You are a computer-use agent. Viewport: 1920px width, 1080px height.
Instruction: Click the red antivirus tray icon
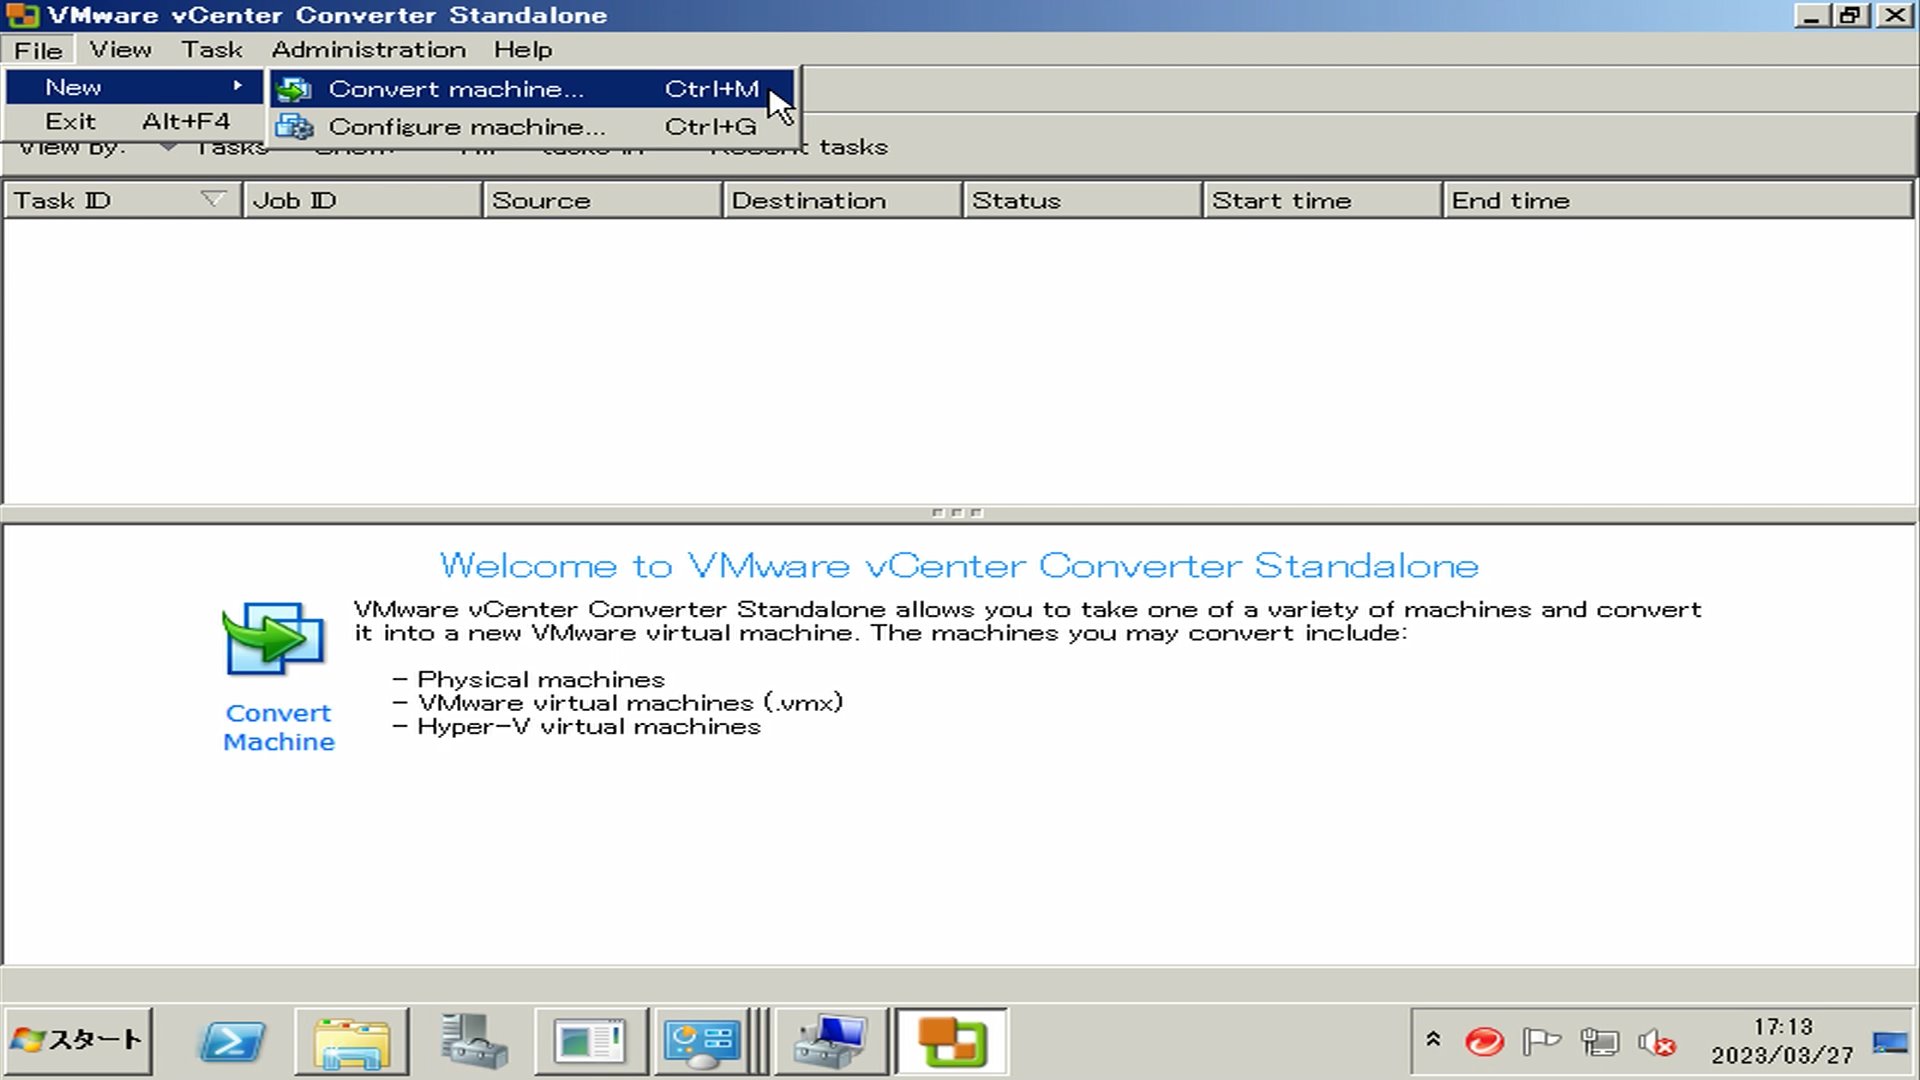[x=1484, y=1042]
